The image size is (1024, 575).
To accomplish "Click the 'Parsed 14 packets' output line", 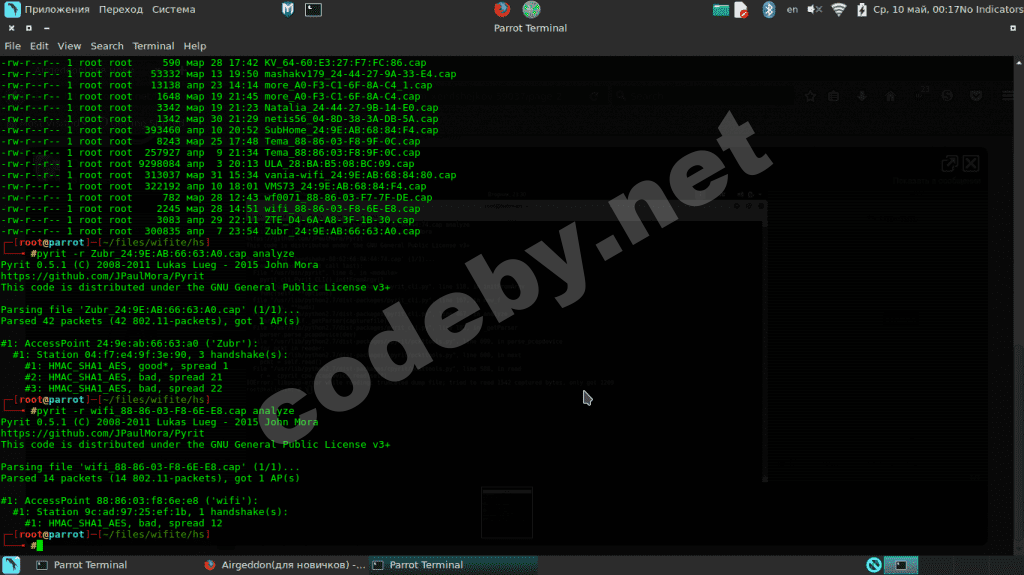I will coord(150,478).
